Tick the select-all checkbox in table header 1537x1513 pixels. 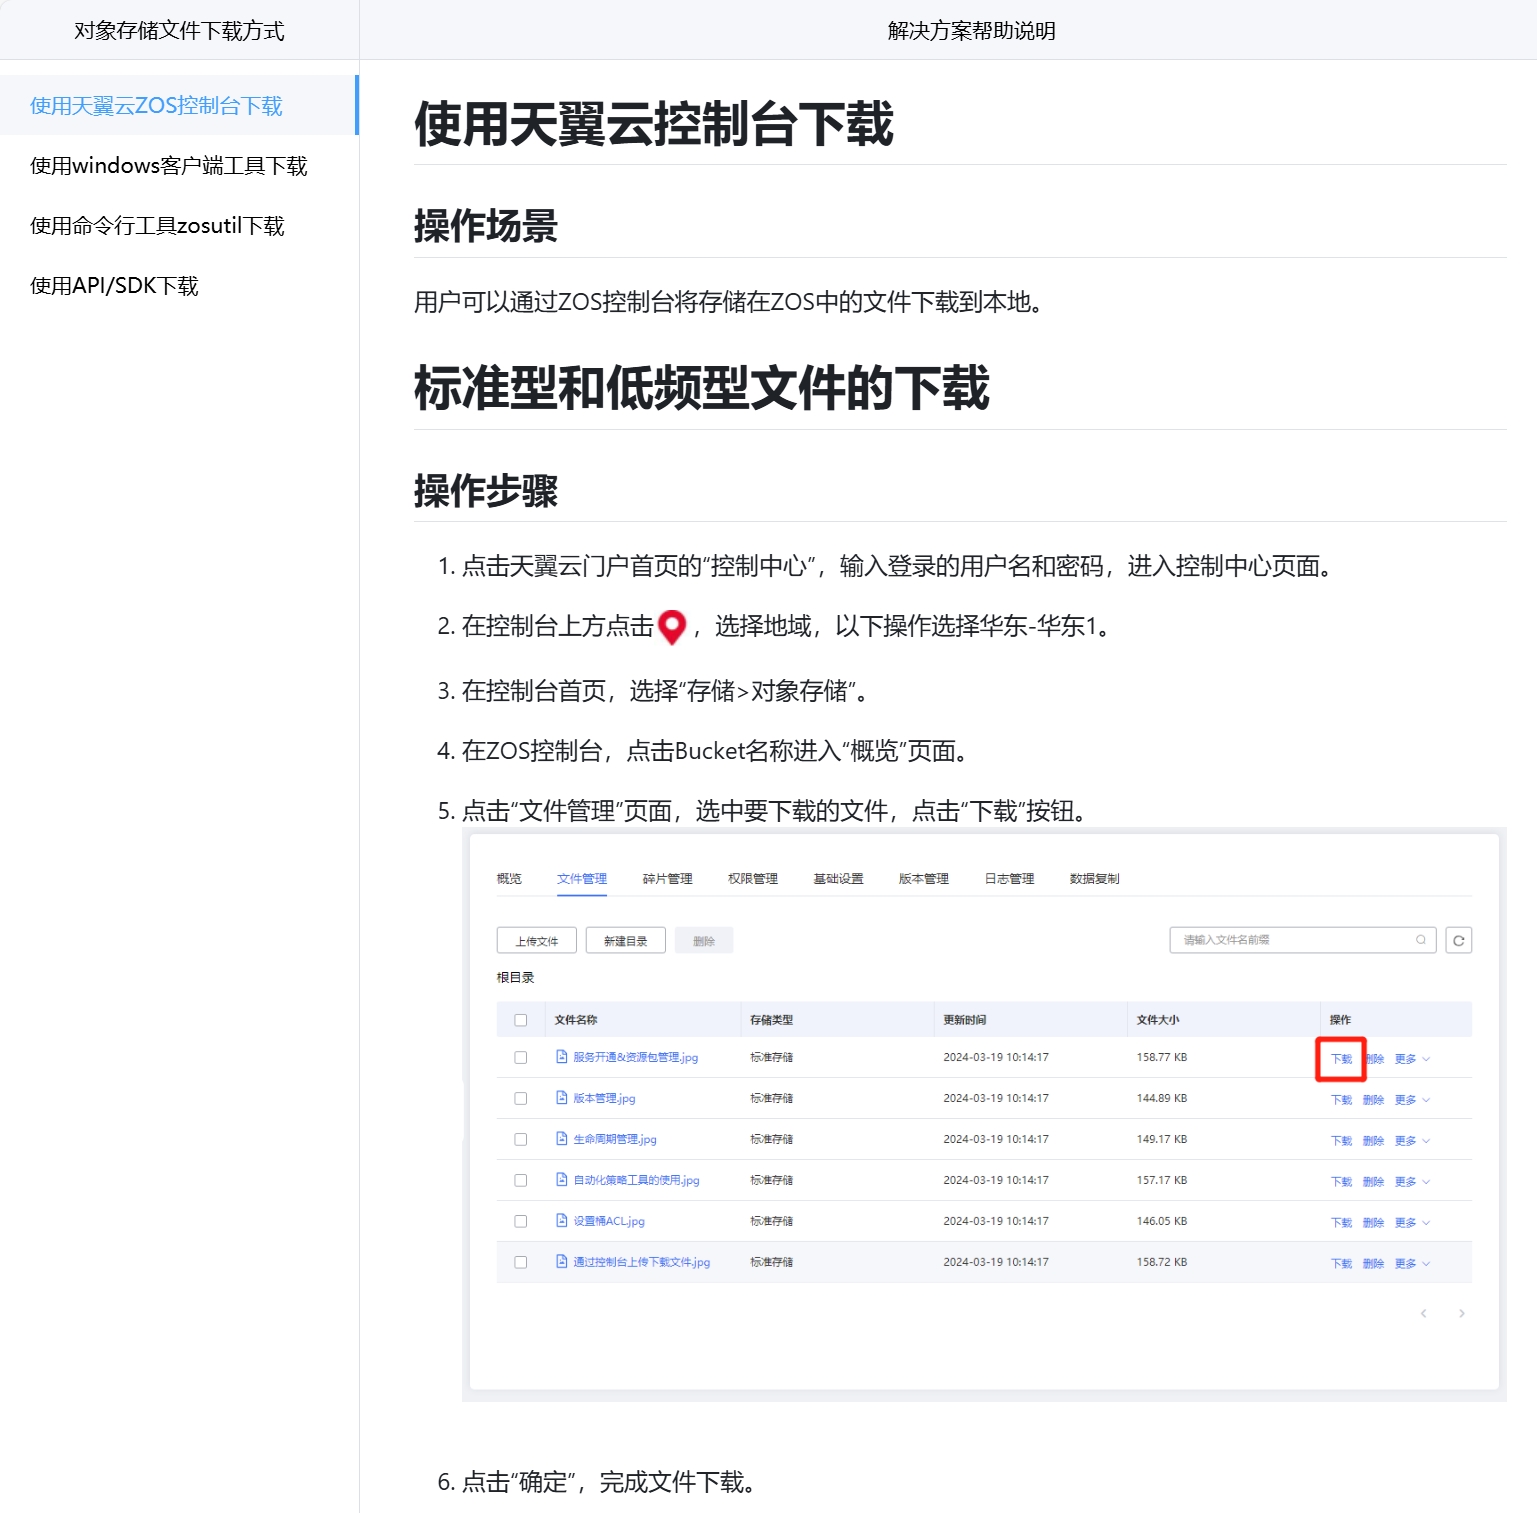click(520, 1020)
